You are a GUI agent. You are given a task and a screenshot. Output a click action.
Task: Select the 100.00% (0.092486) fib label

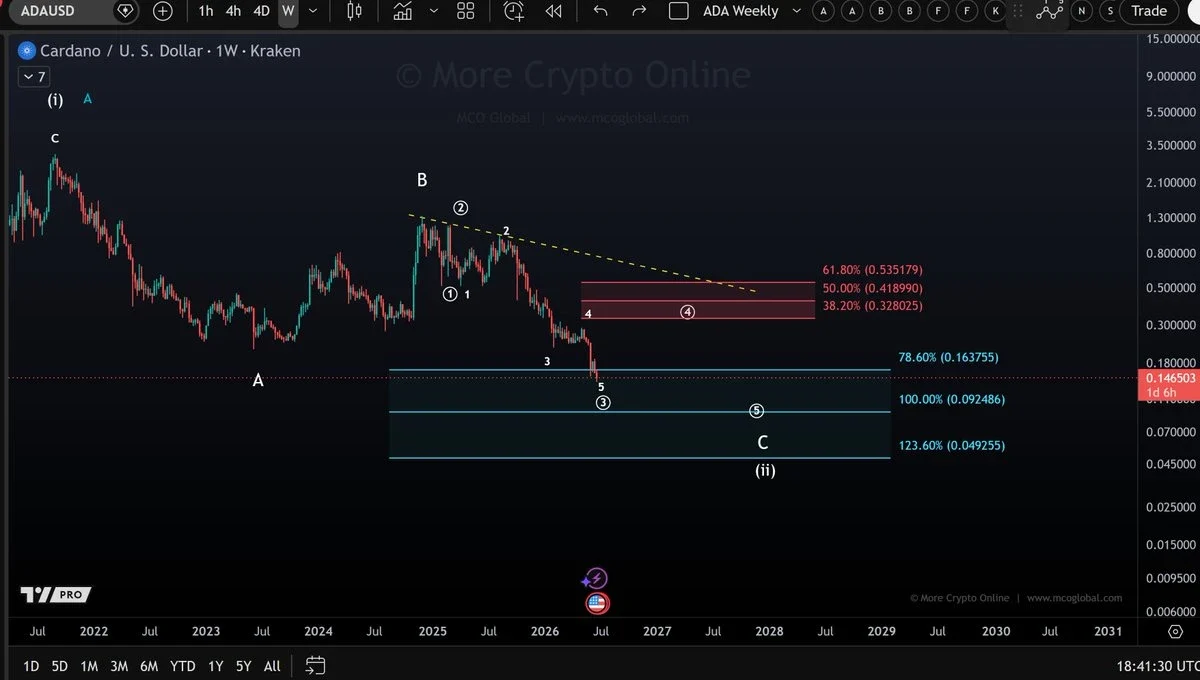click(951, 399)
